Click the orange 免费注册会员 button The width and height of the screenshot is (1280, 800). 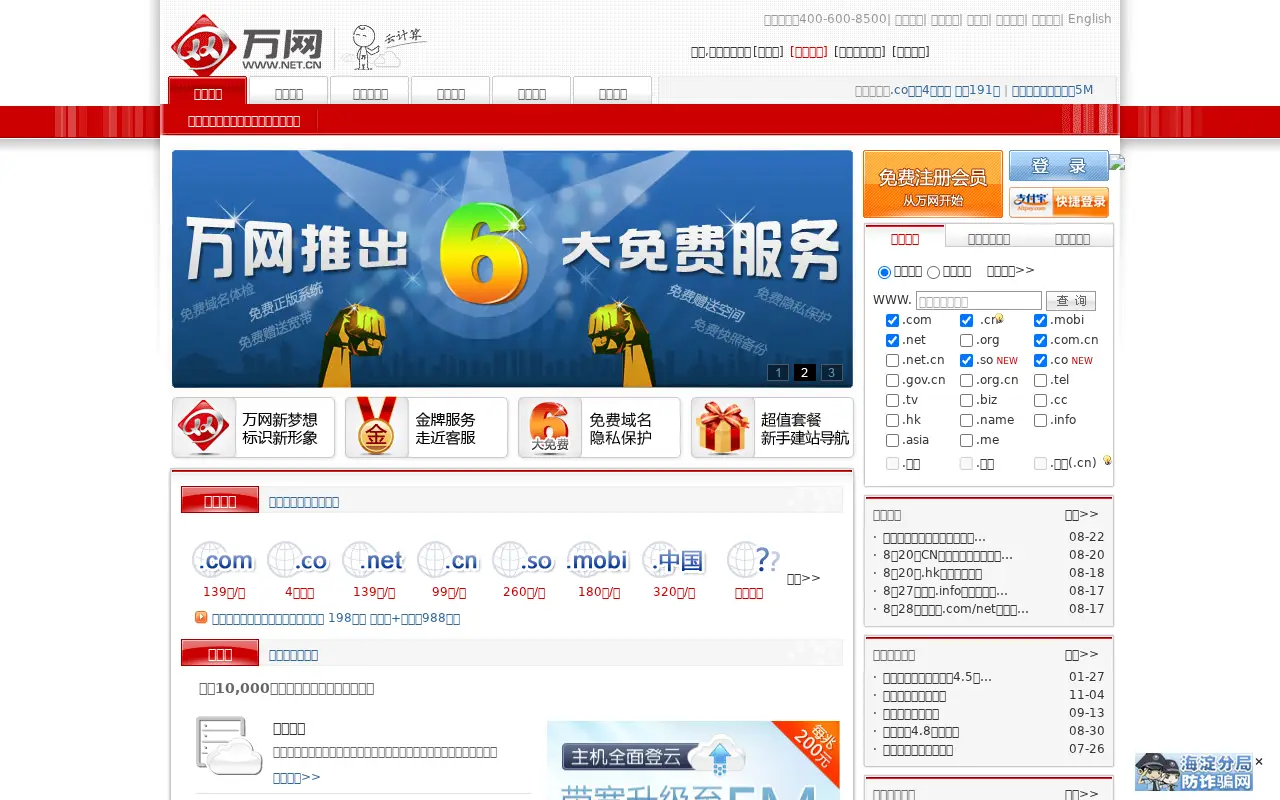tap(933, 184)
